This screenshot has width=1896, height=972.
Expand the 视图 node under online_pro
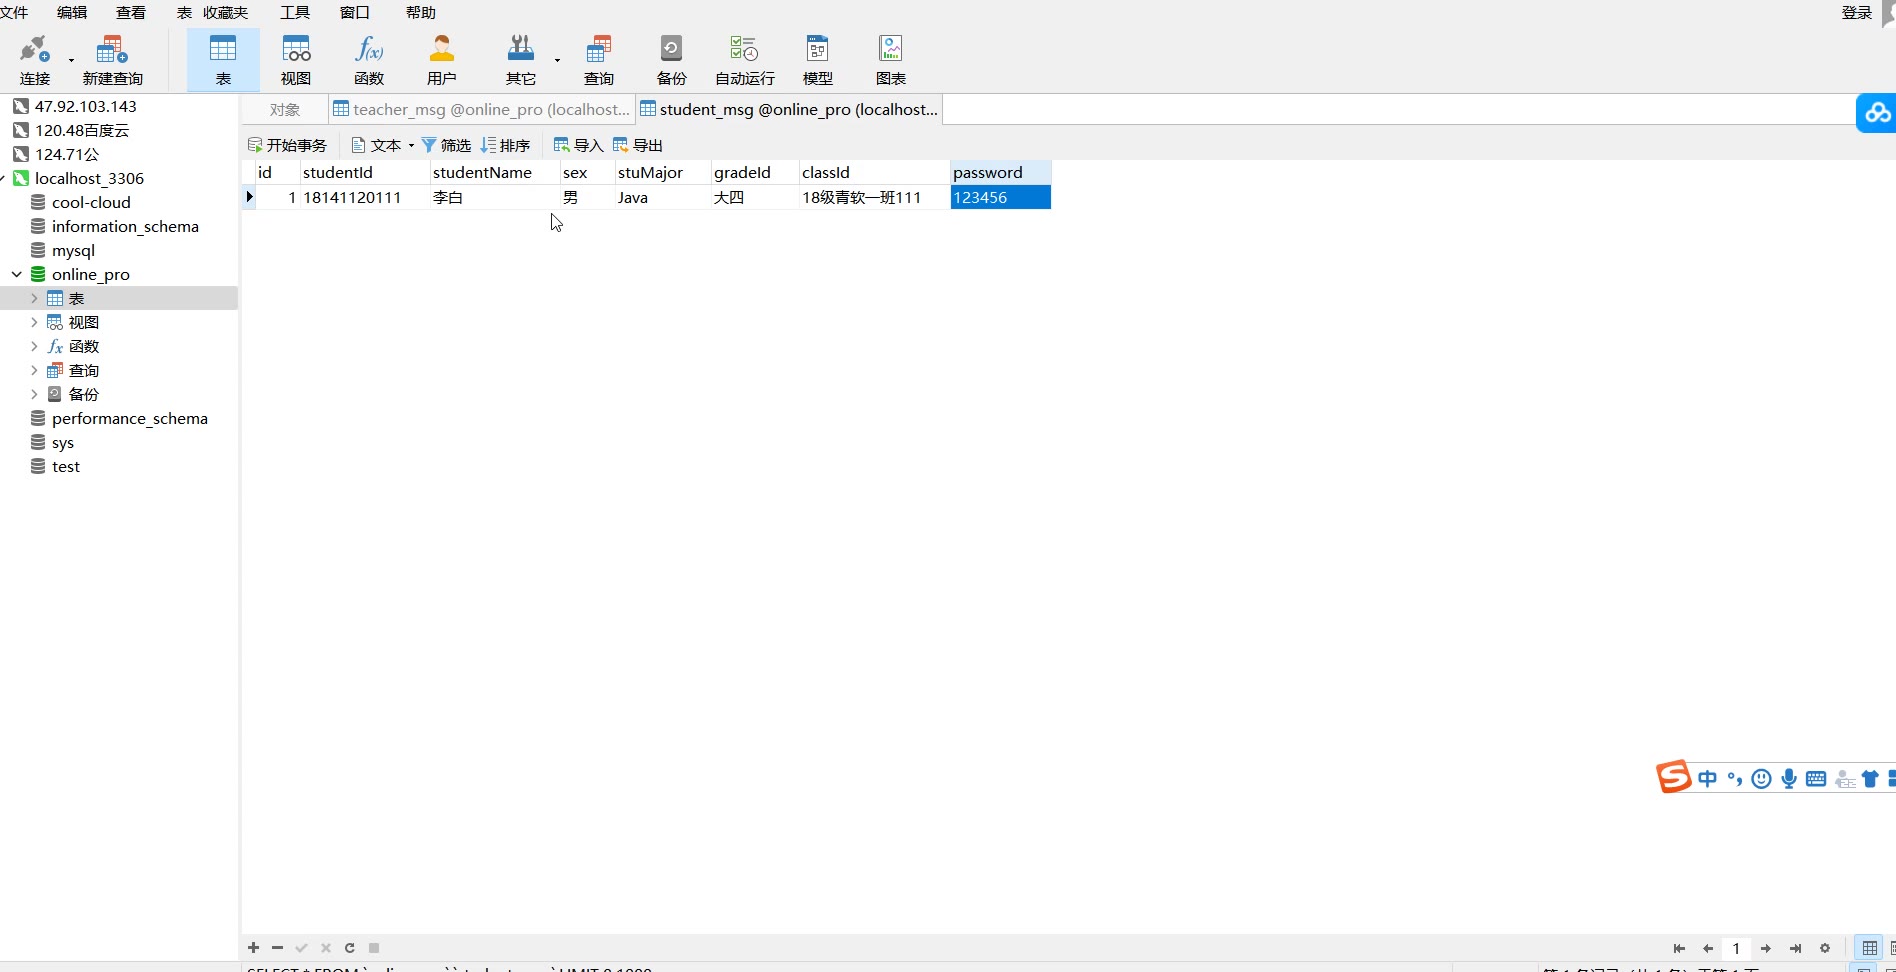pyautogui.click(x=34, y=322)
